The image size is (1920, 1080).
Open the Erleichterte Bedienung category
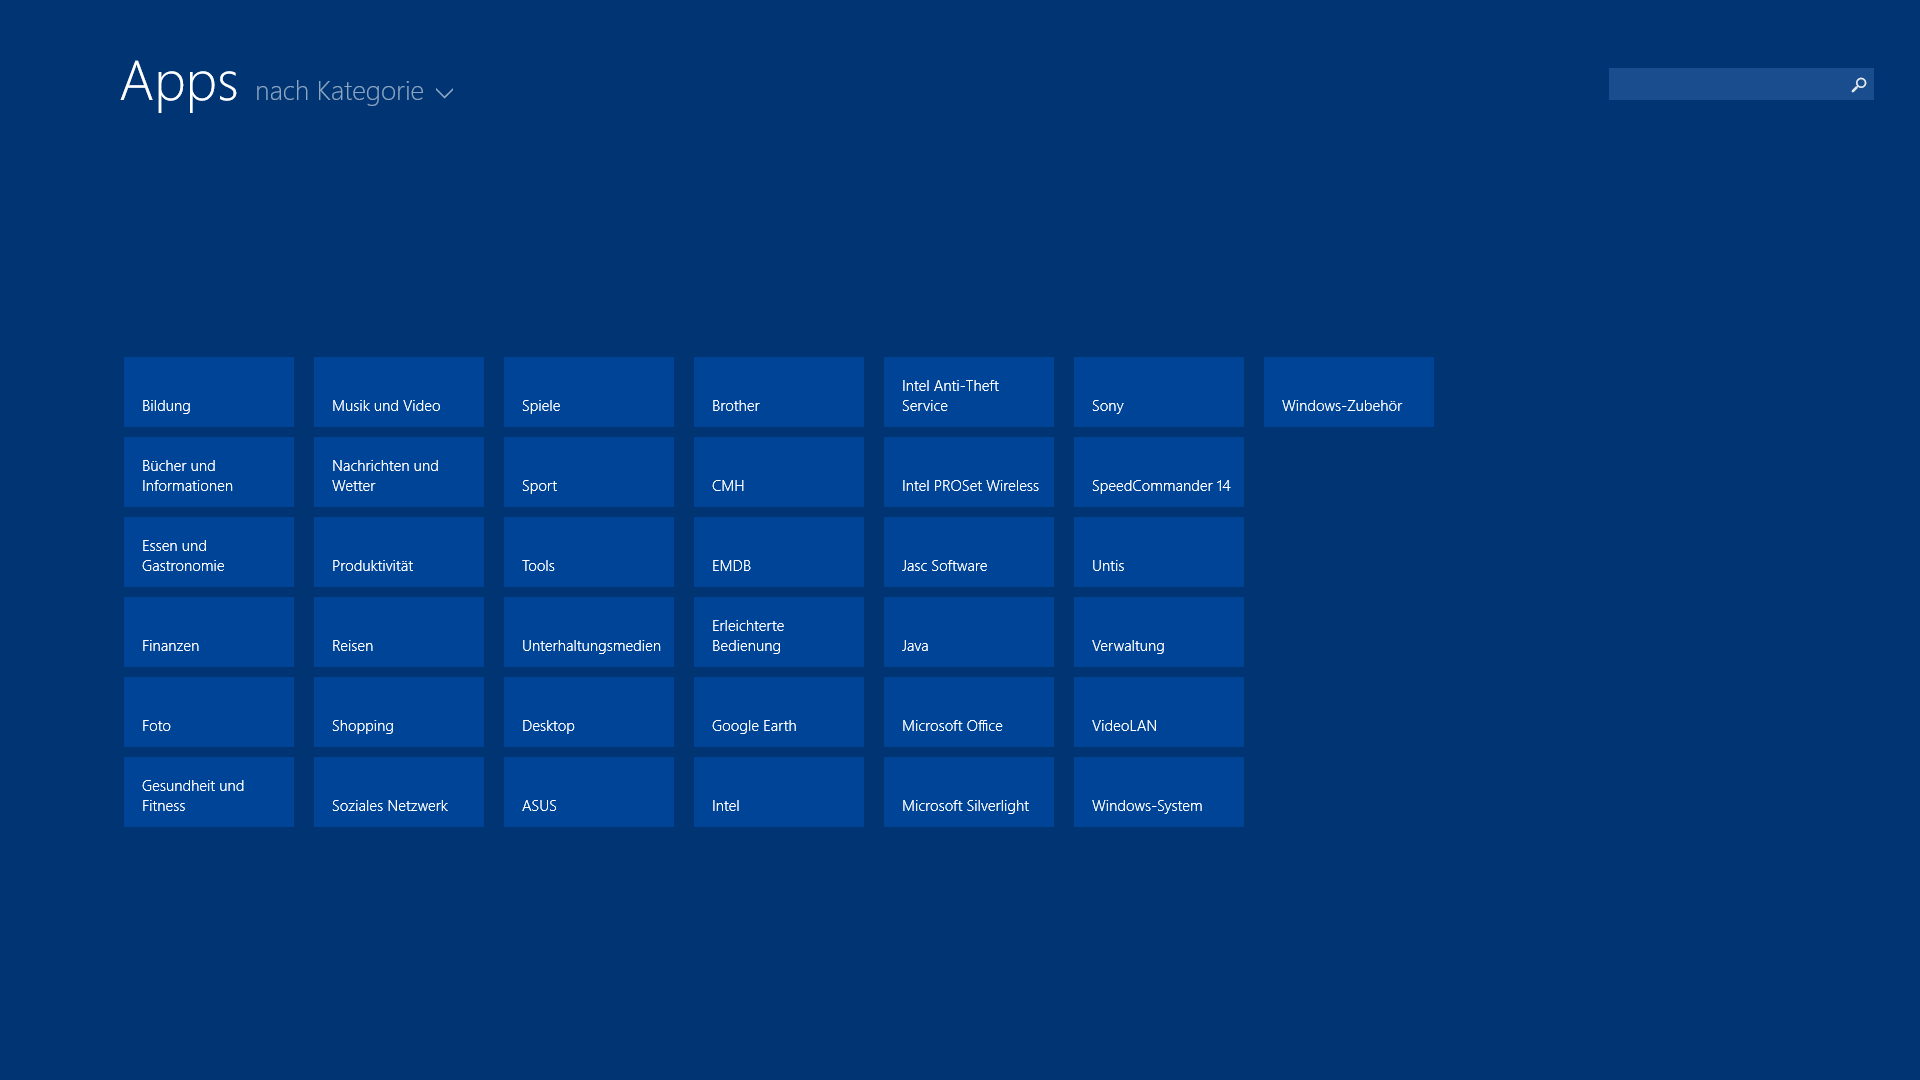778,632
